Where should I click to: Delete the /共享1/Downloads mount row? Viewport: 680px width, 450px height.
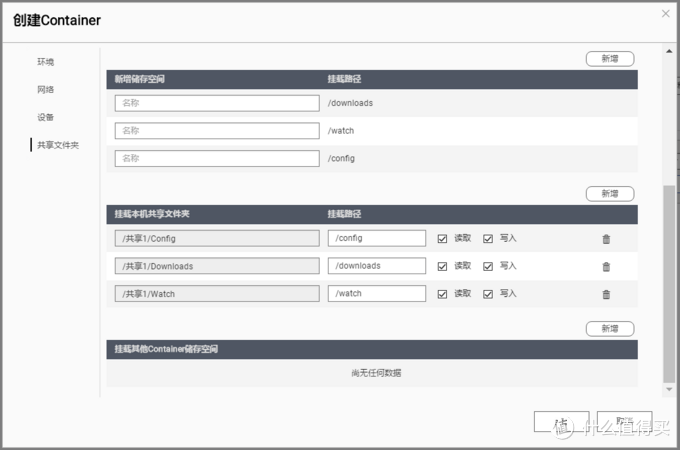click(x=606, y=267)
